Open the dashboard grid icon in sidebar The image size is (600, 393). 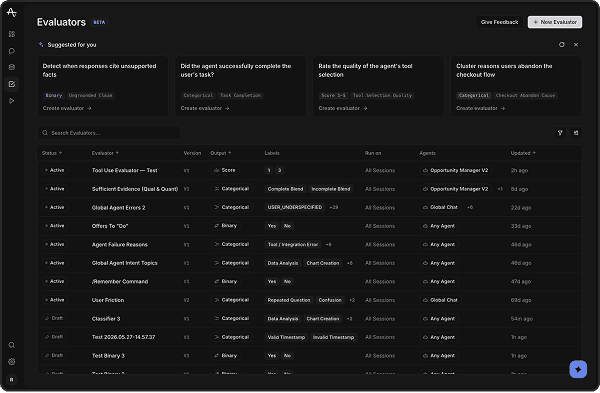[12, 34]
